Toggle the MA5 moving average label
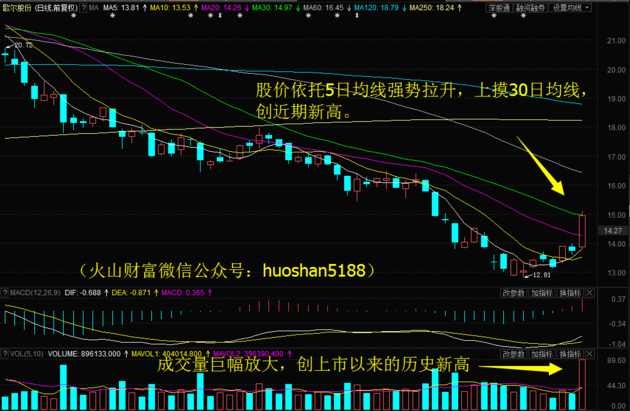630x411 pixels. tap(120, 7)
